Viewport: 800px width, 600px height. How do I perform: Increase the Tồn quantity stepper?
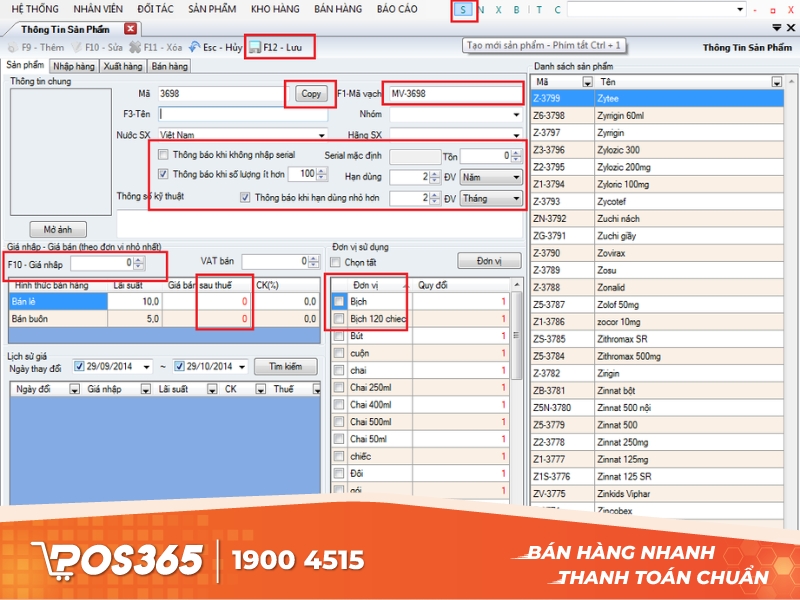pyautogui.click(x=516, y=153)
